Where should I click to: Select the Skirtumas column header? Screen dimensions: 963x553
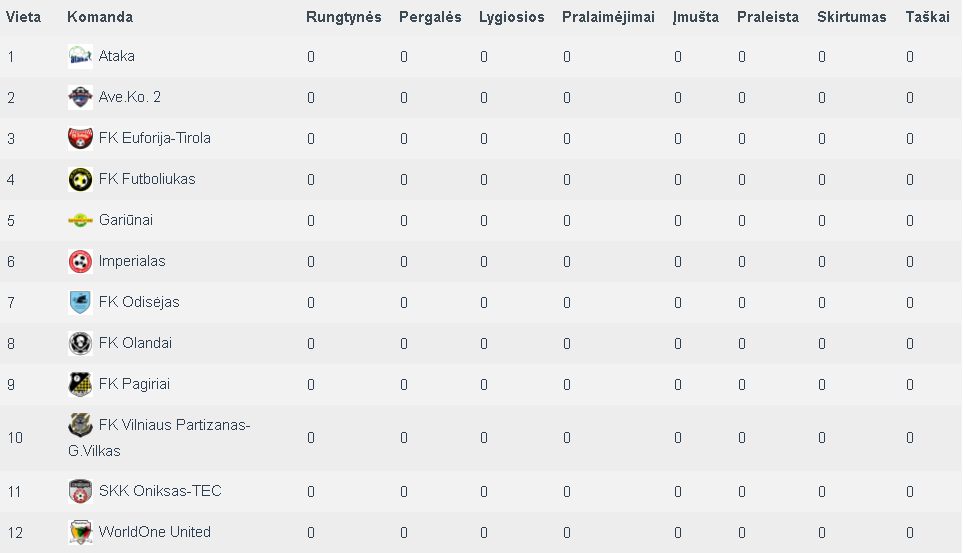pos(852,17)
